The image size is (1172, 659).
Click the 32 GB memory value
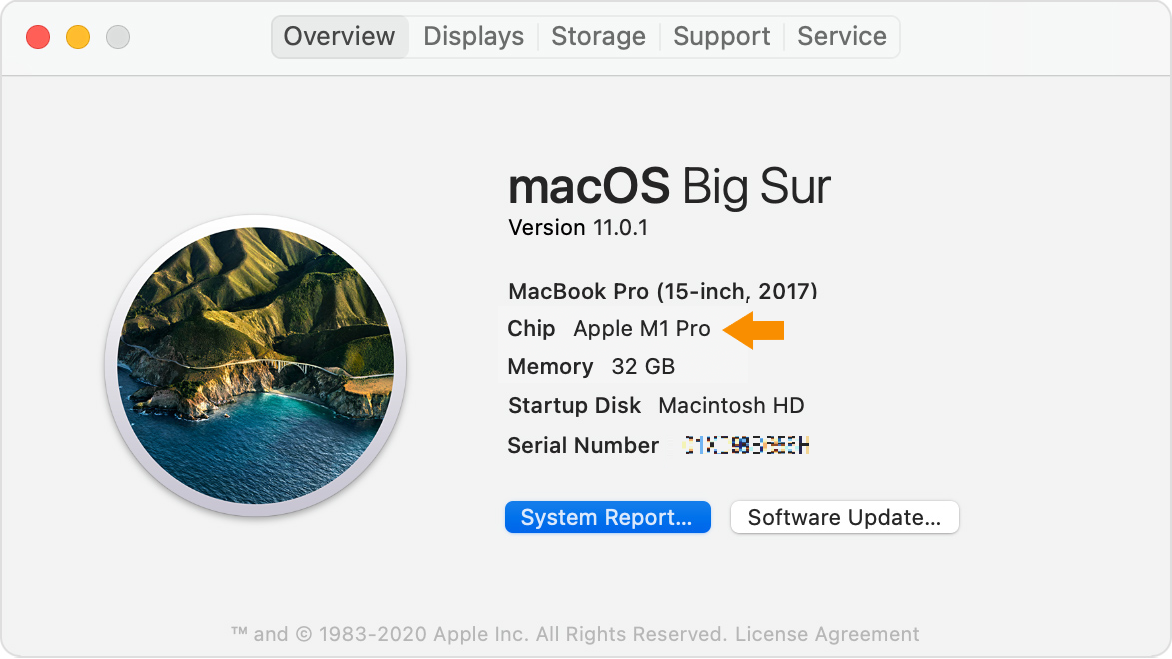[x=643, y=367]
